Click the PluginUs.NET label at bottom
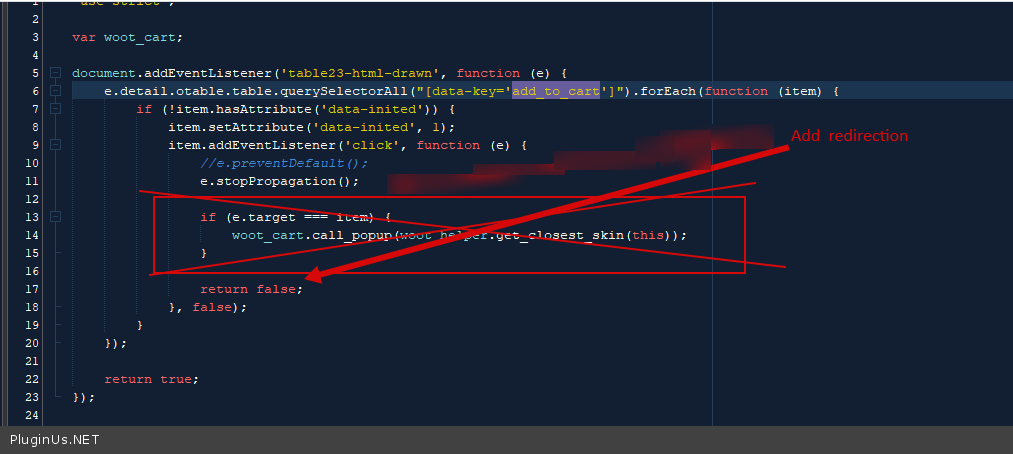The height and width of the screenshot is (454, 1013). 55,440
